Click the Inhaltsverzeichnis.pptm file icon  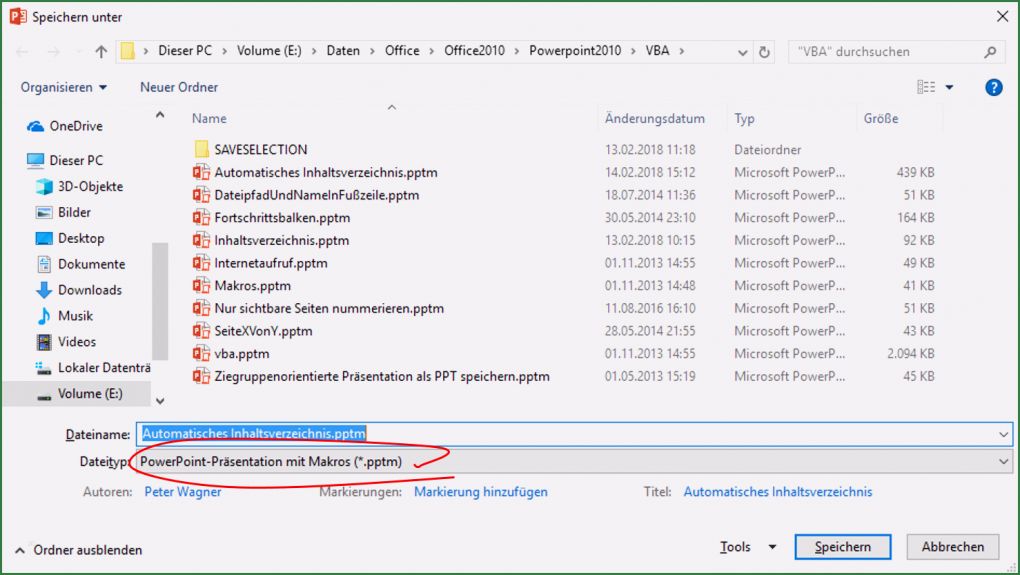click(x=201, y=241)
